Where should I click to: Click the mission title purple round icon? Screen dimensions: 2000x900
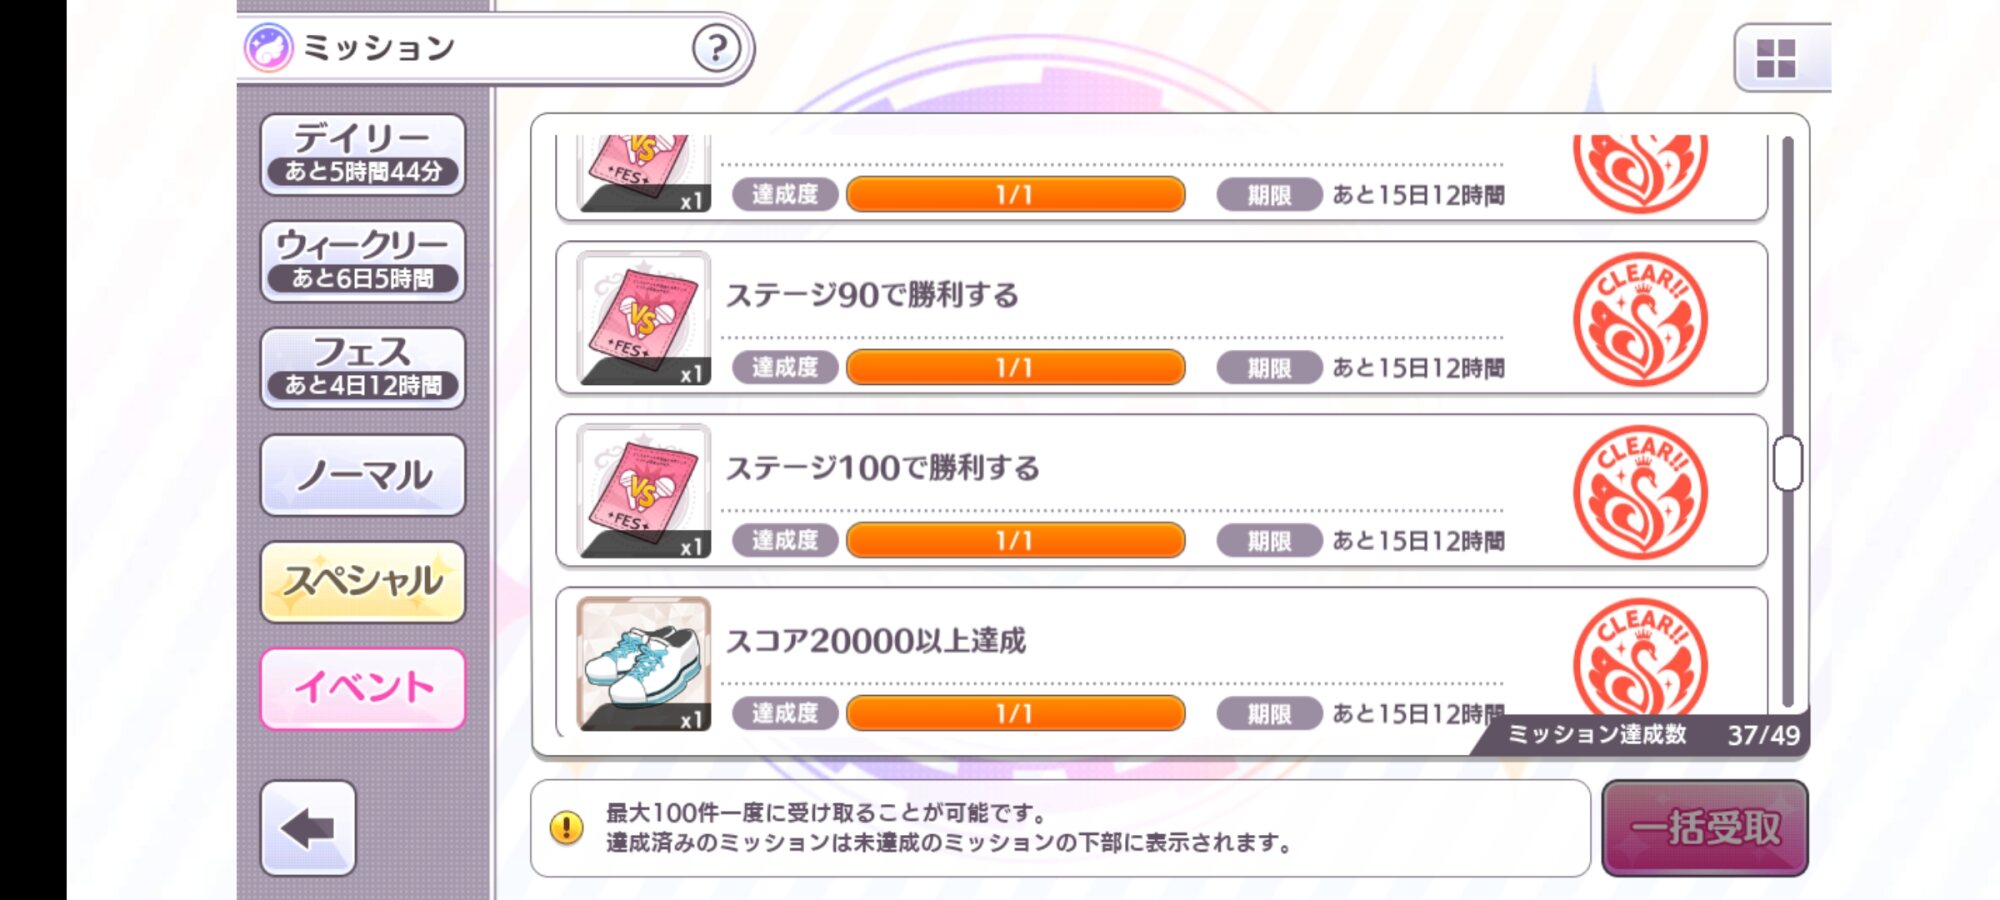[268, 47]
